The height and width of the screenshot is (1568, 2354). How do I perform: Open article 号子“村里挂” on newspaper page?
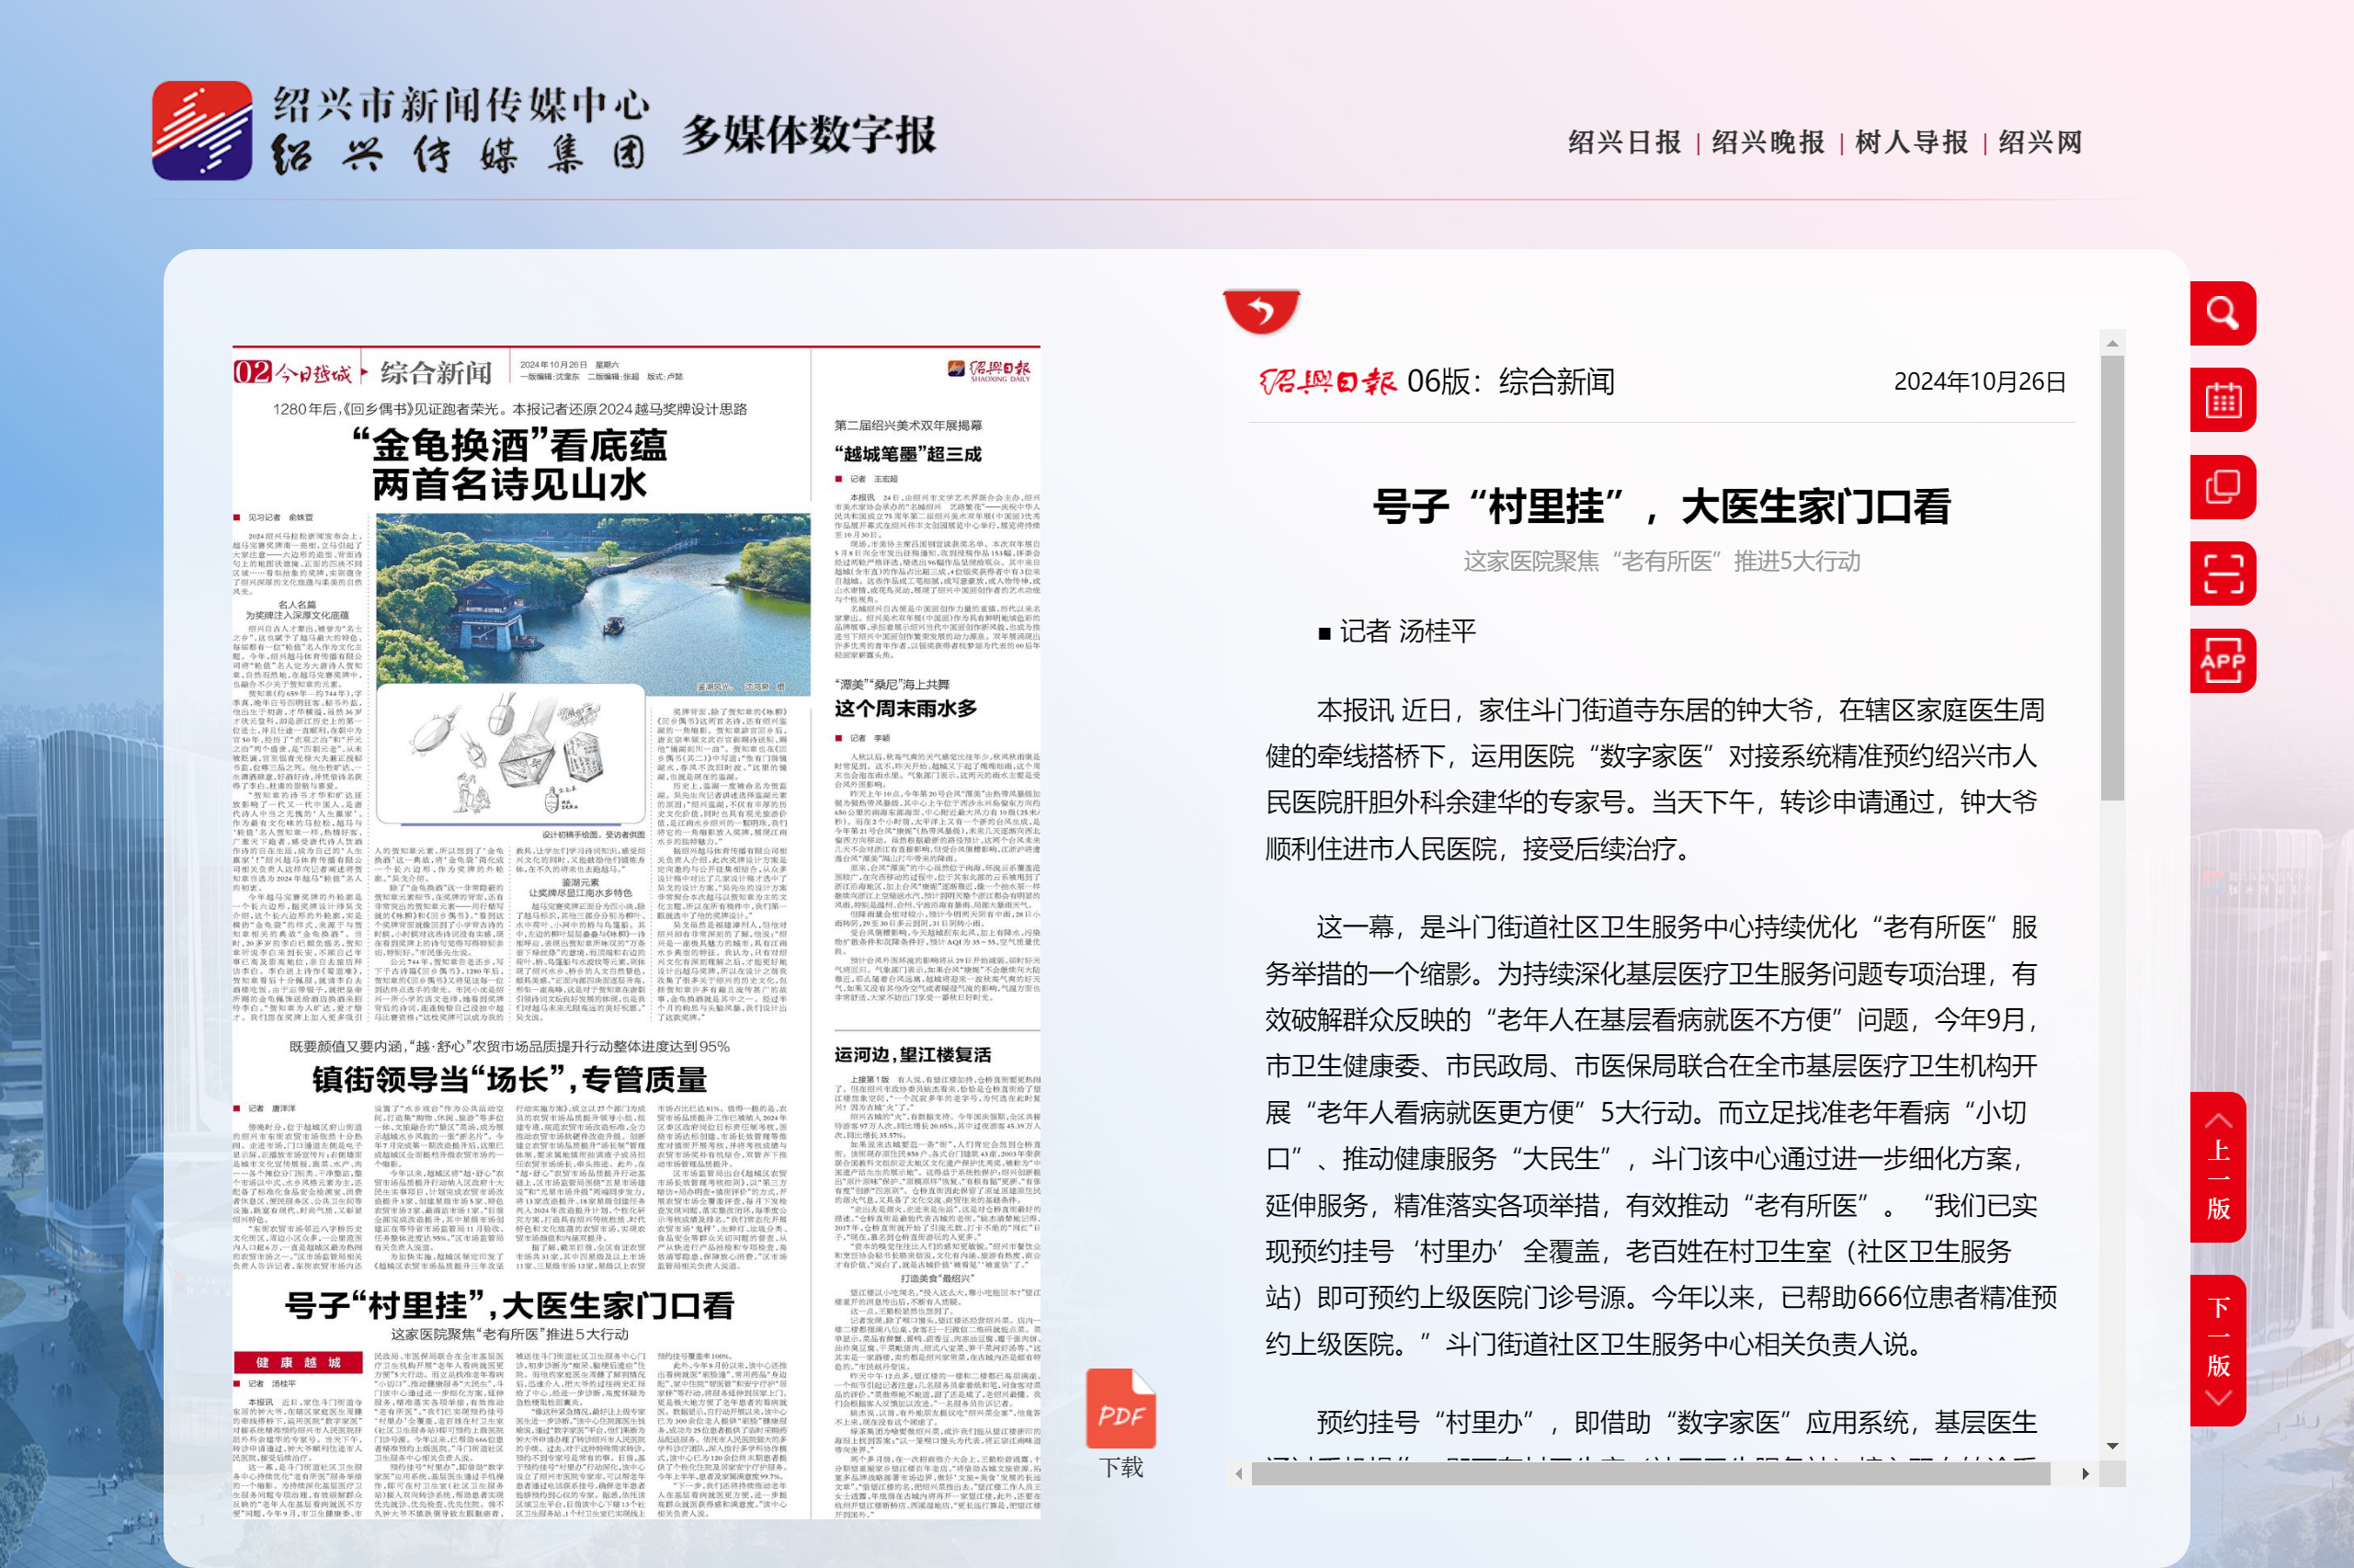tap(510, 1305)
